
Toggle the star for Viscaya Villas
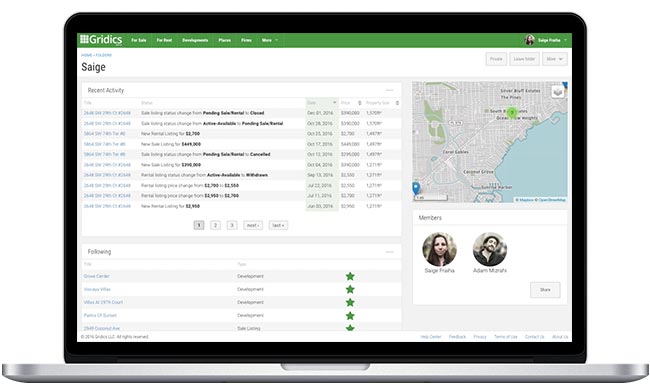[x=350, y=289]
